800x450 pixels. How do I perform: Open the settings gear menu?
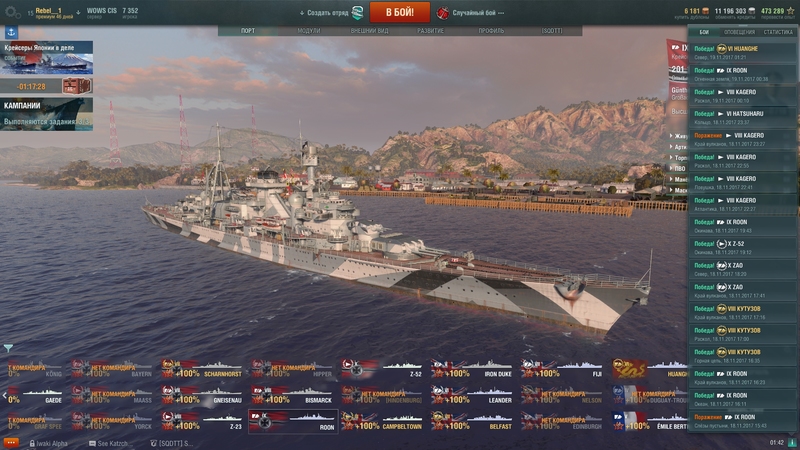point(12,12)
